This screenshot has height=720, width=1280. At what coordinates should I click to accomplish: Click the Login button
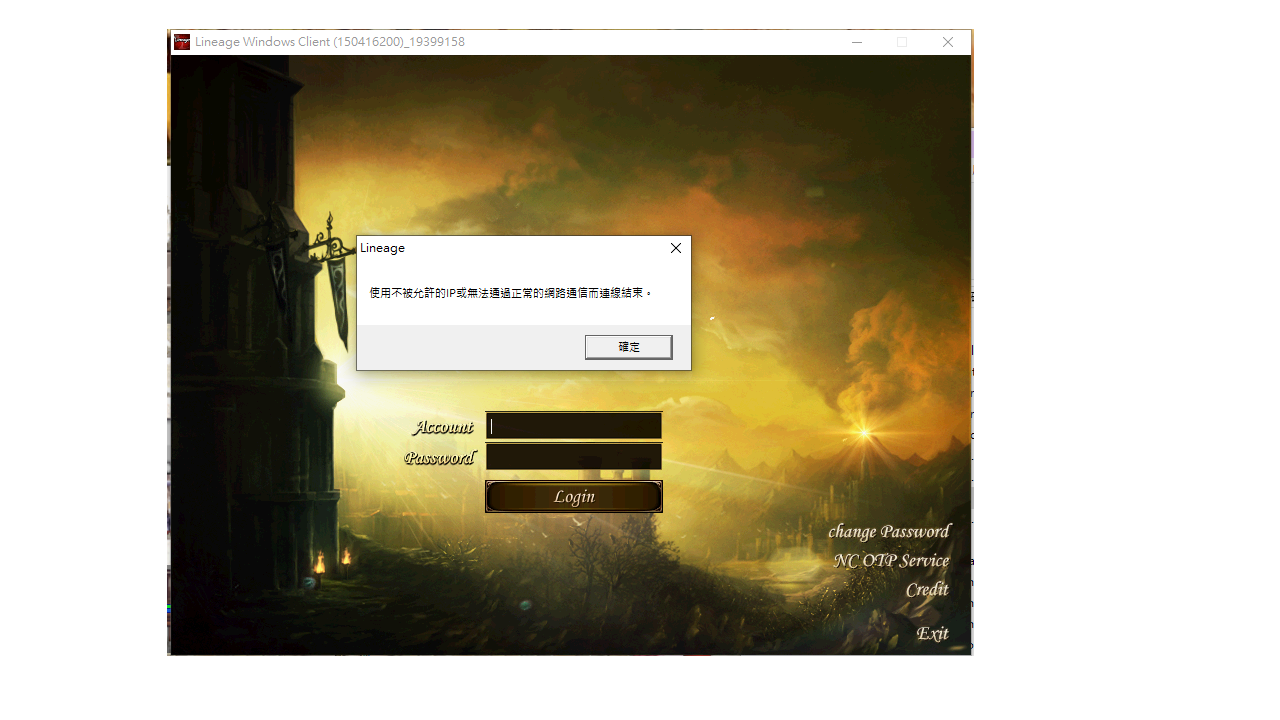coord(574,496)
